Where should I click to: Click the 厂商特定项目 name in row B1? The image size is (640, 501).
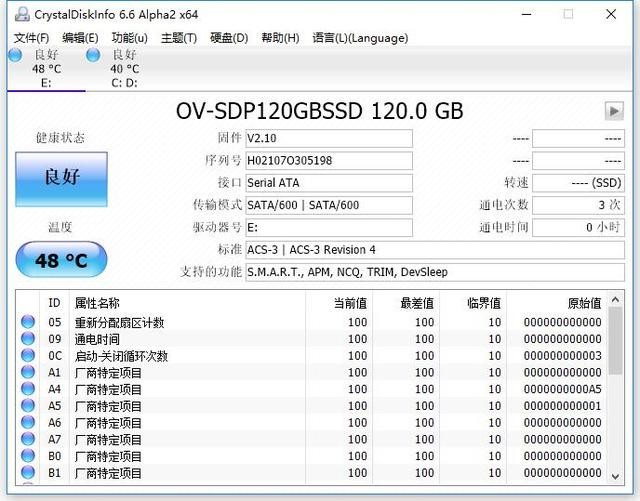(x=108, y=473)
